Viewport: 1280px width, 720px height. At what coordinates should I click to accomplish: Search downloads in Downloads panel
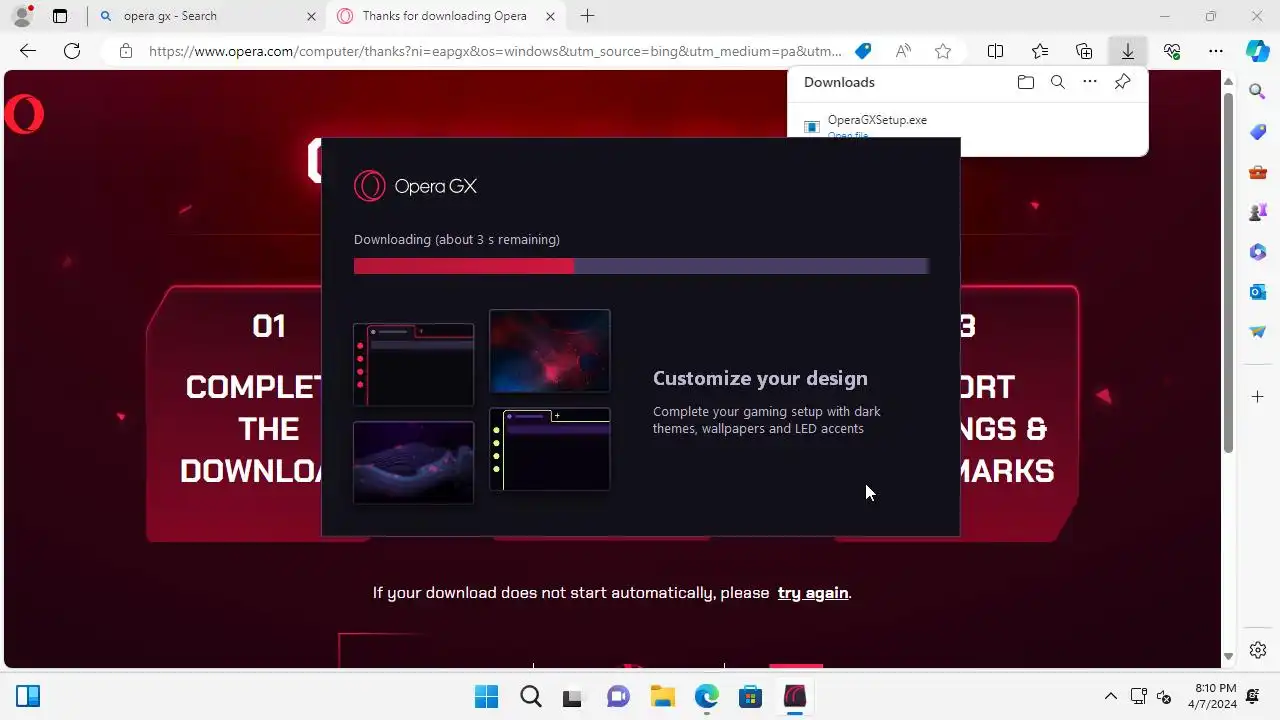tap(1057, 82)
